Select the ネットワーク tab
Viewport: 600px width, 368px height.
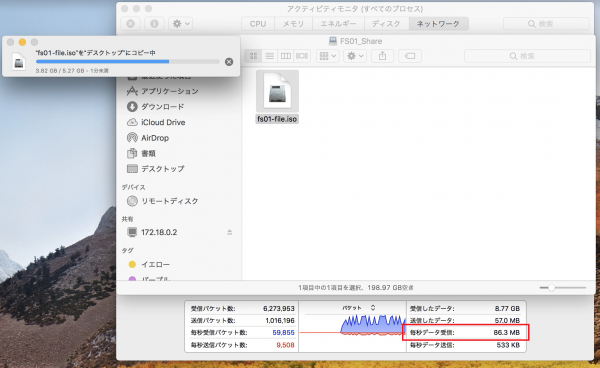click(439, 24)
